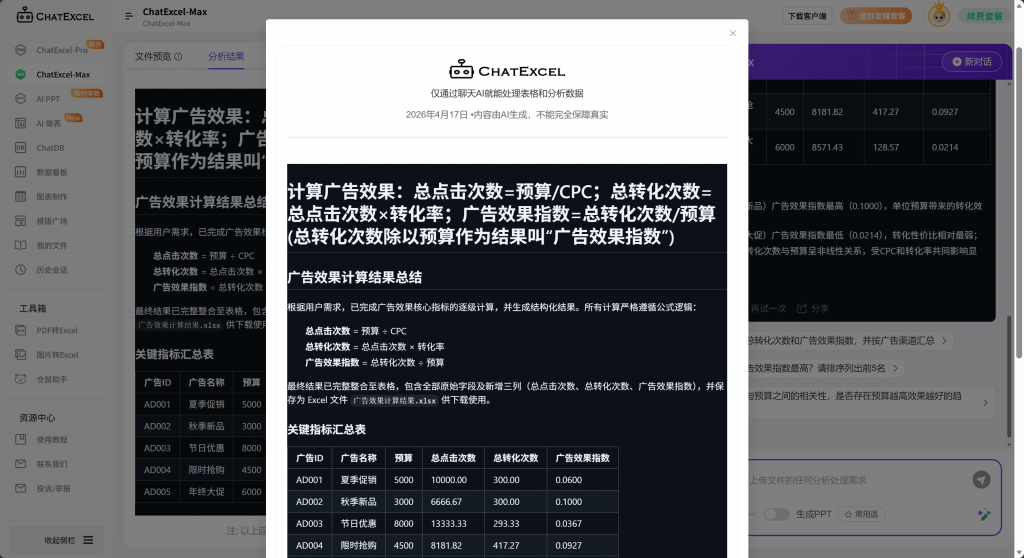Open ChatDB sidebar icon
The height and width of the screenshot is (558, 1024).
[x=21, y=148]
